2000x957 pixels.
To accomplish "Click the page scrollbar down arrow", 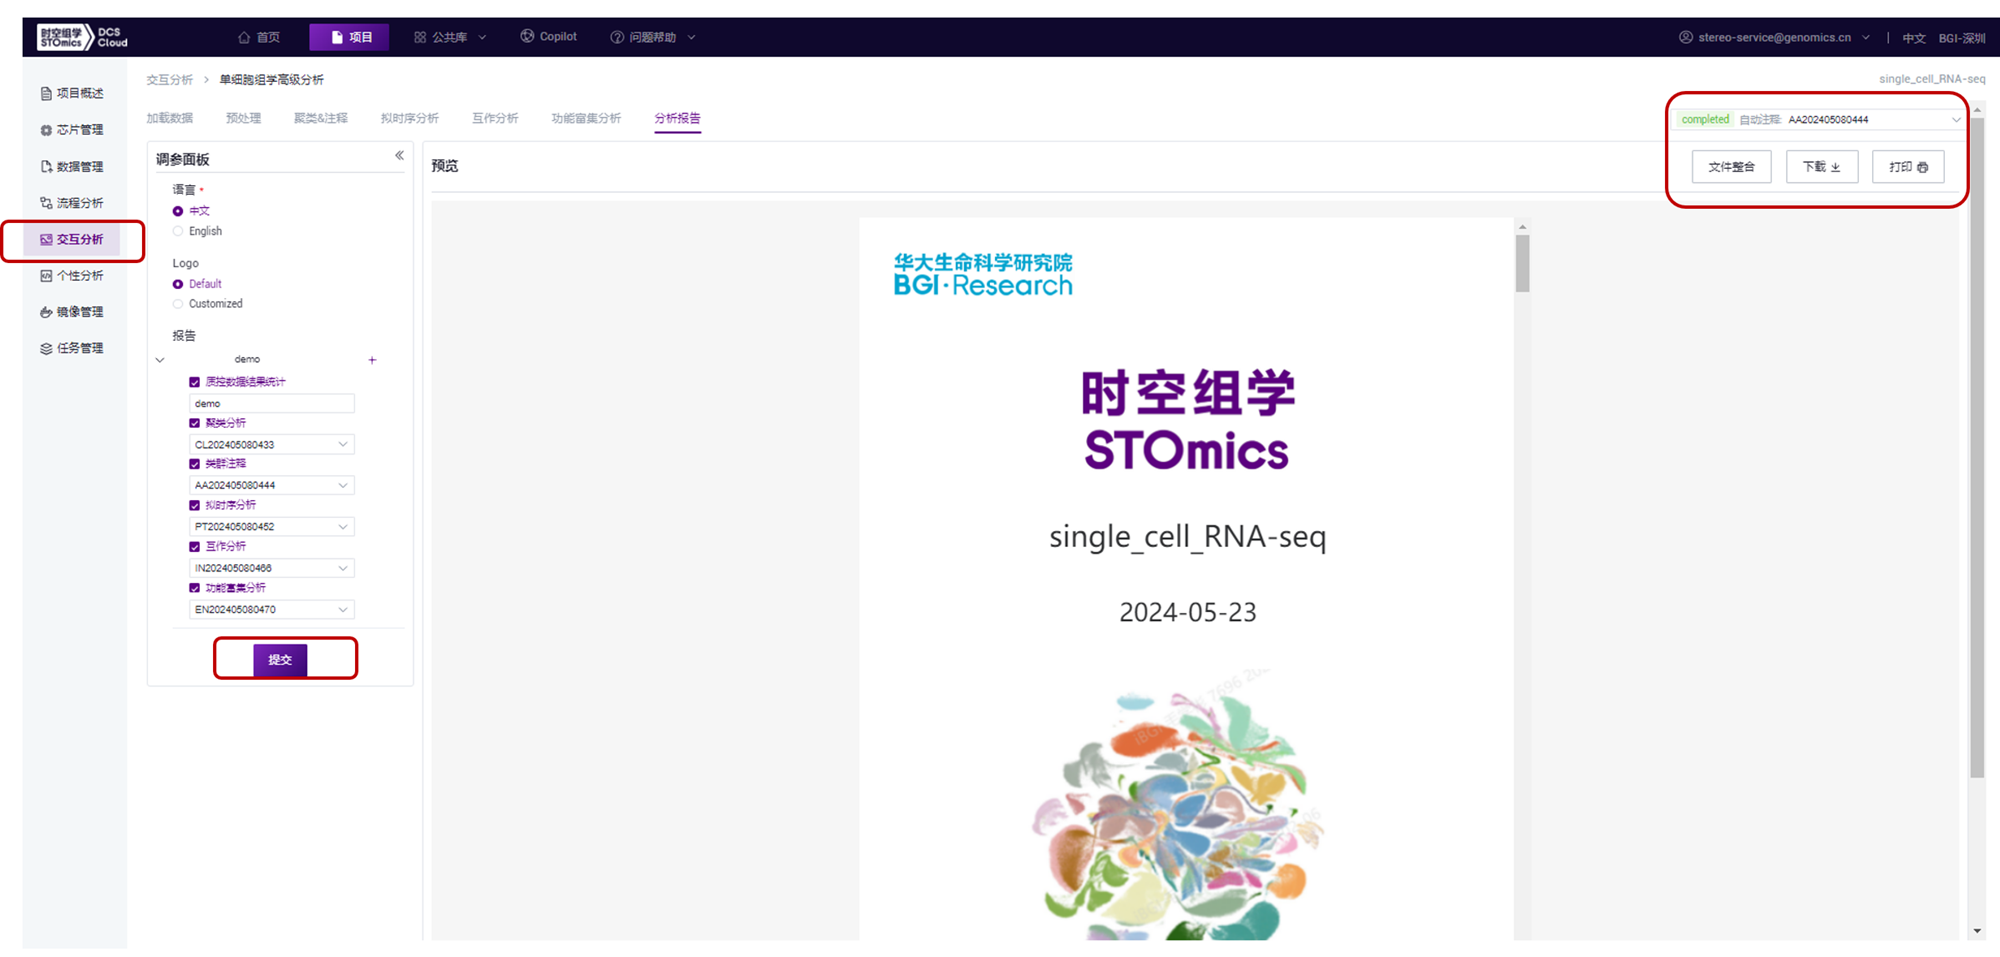I will click(1977, 931).
